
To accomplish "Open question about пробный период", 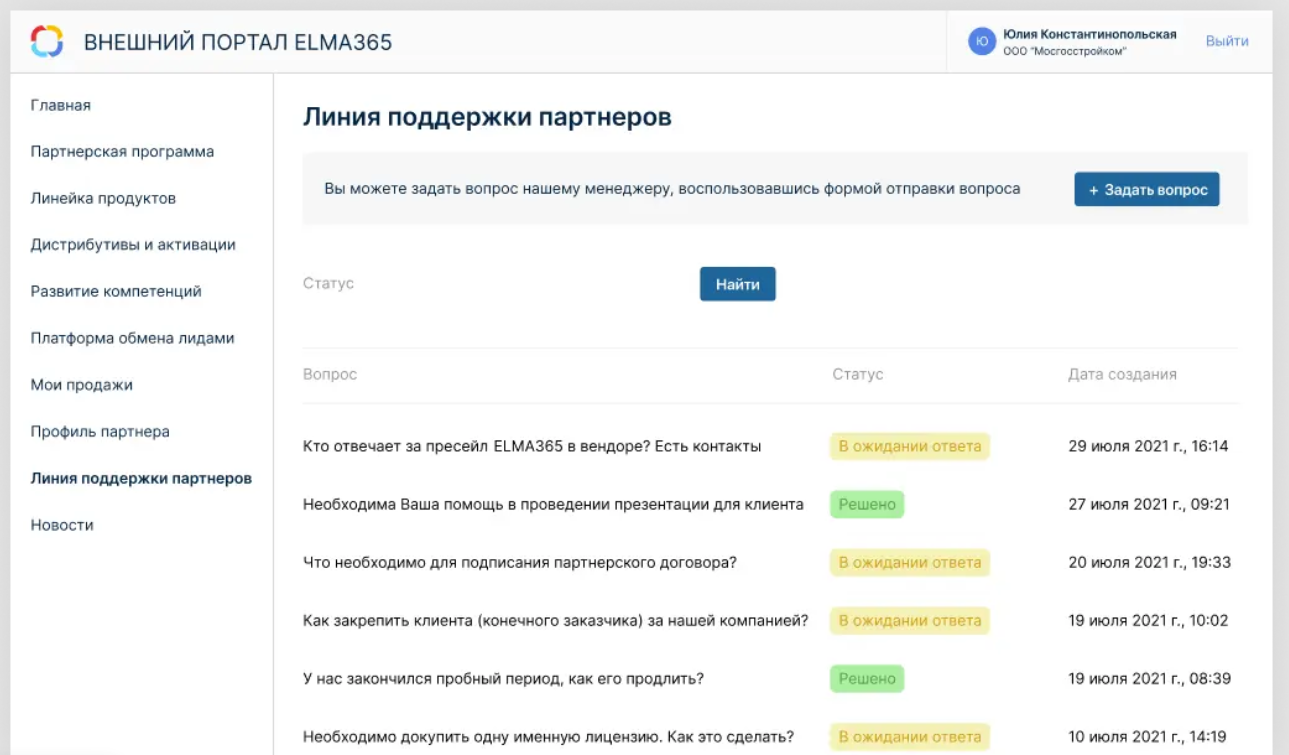I will 503,679.
